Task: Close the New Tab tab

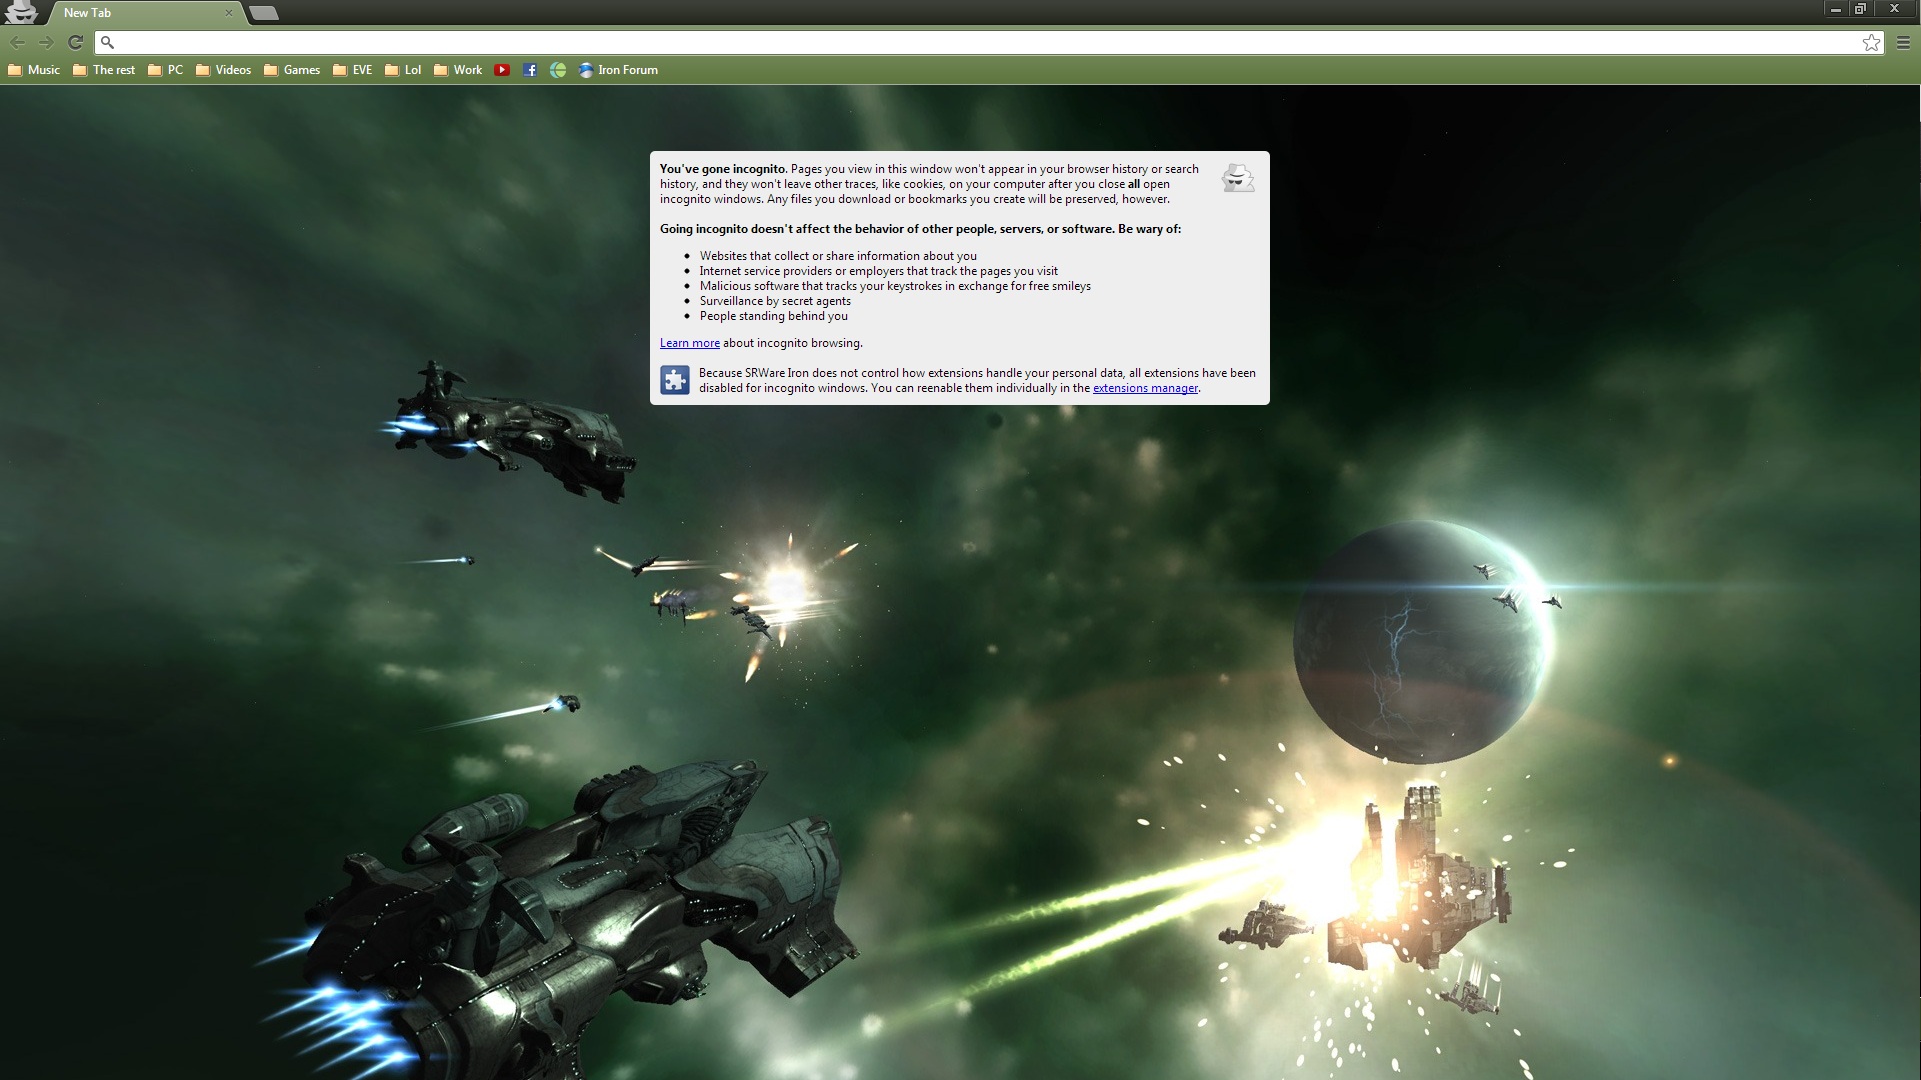Action: click(x=229, y=13)
